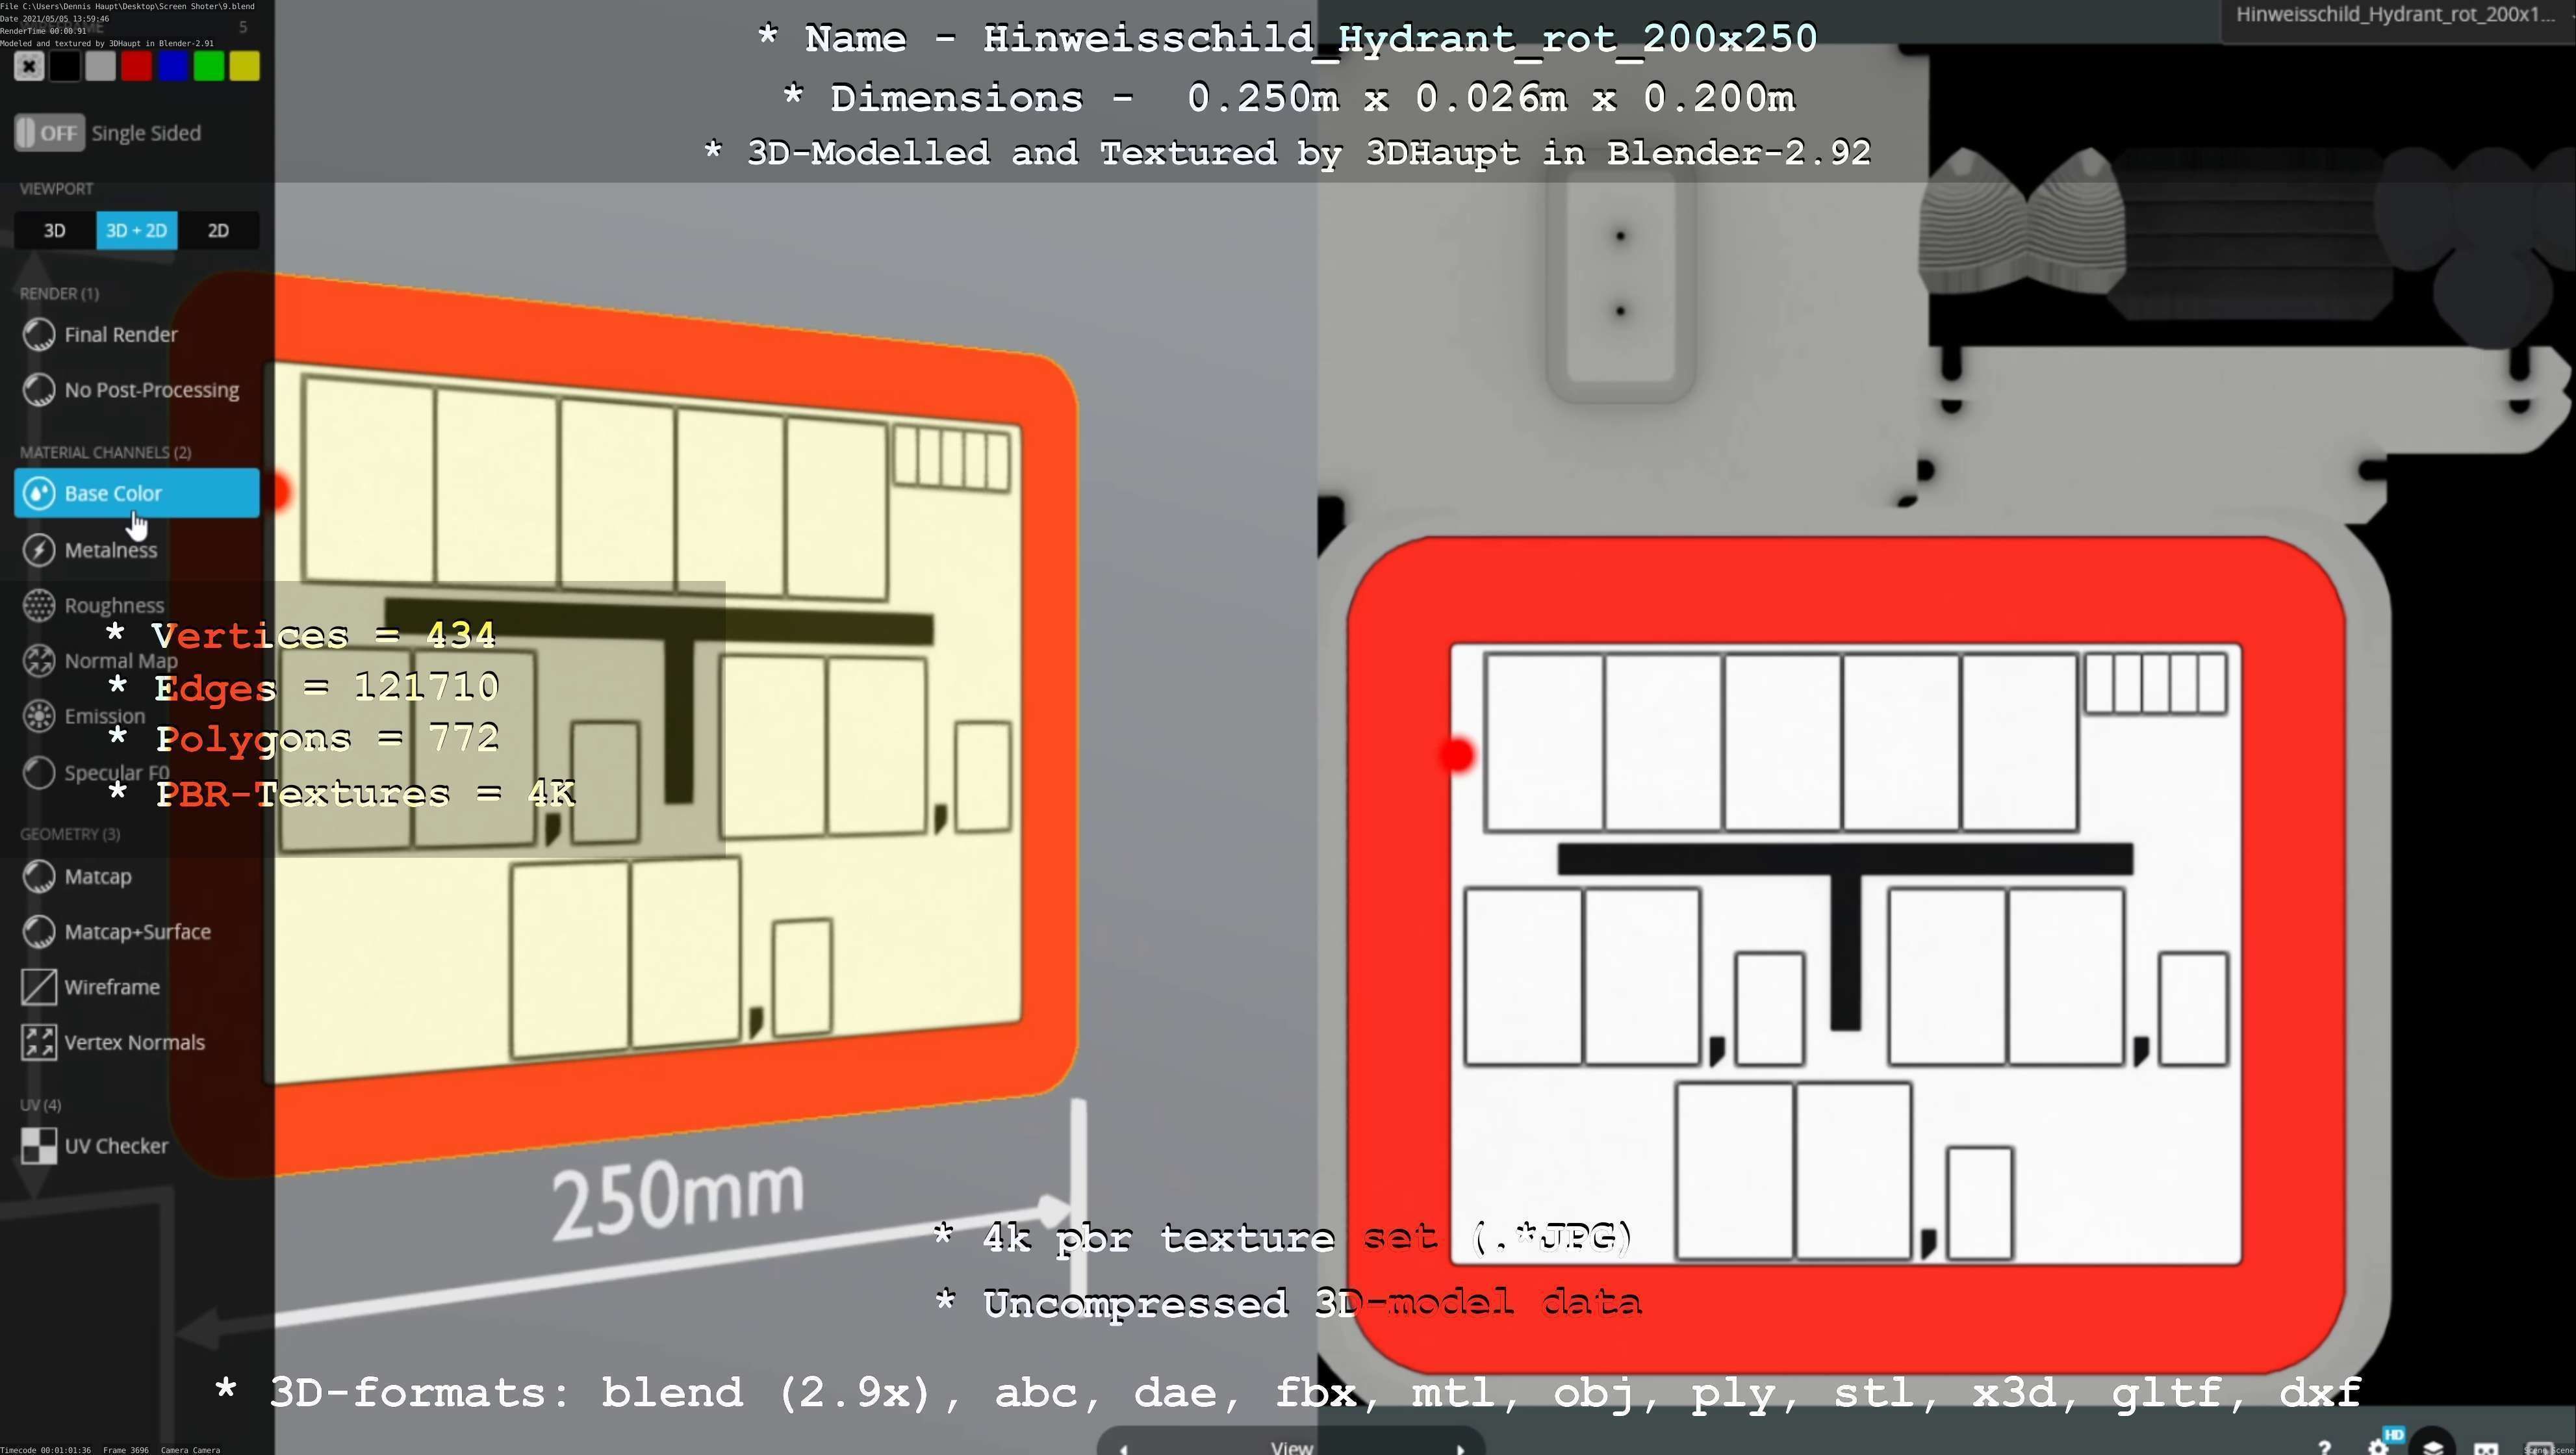This screenshot has width=2576, height=1455.
Task: Show the Normal Map channel
Action: (120, 661)
